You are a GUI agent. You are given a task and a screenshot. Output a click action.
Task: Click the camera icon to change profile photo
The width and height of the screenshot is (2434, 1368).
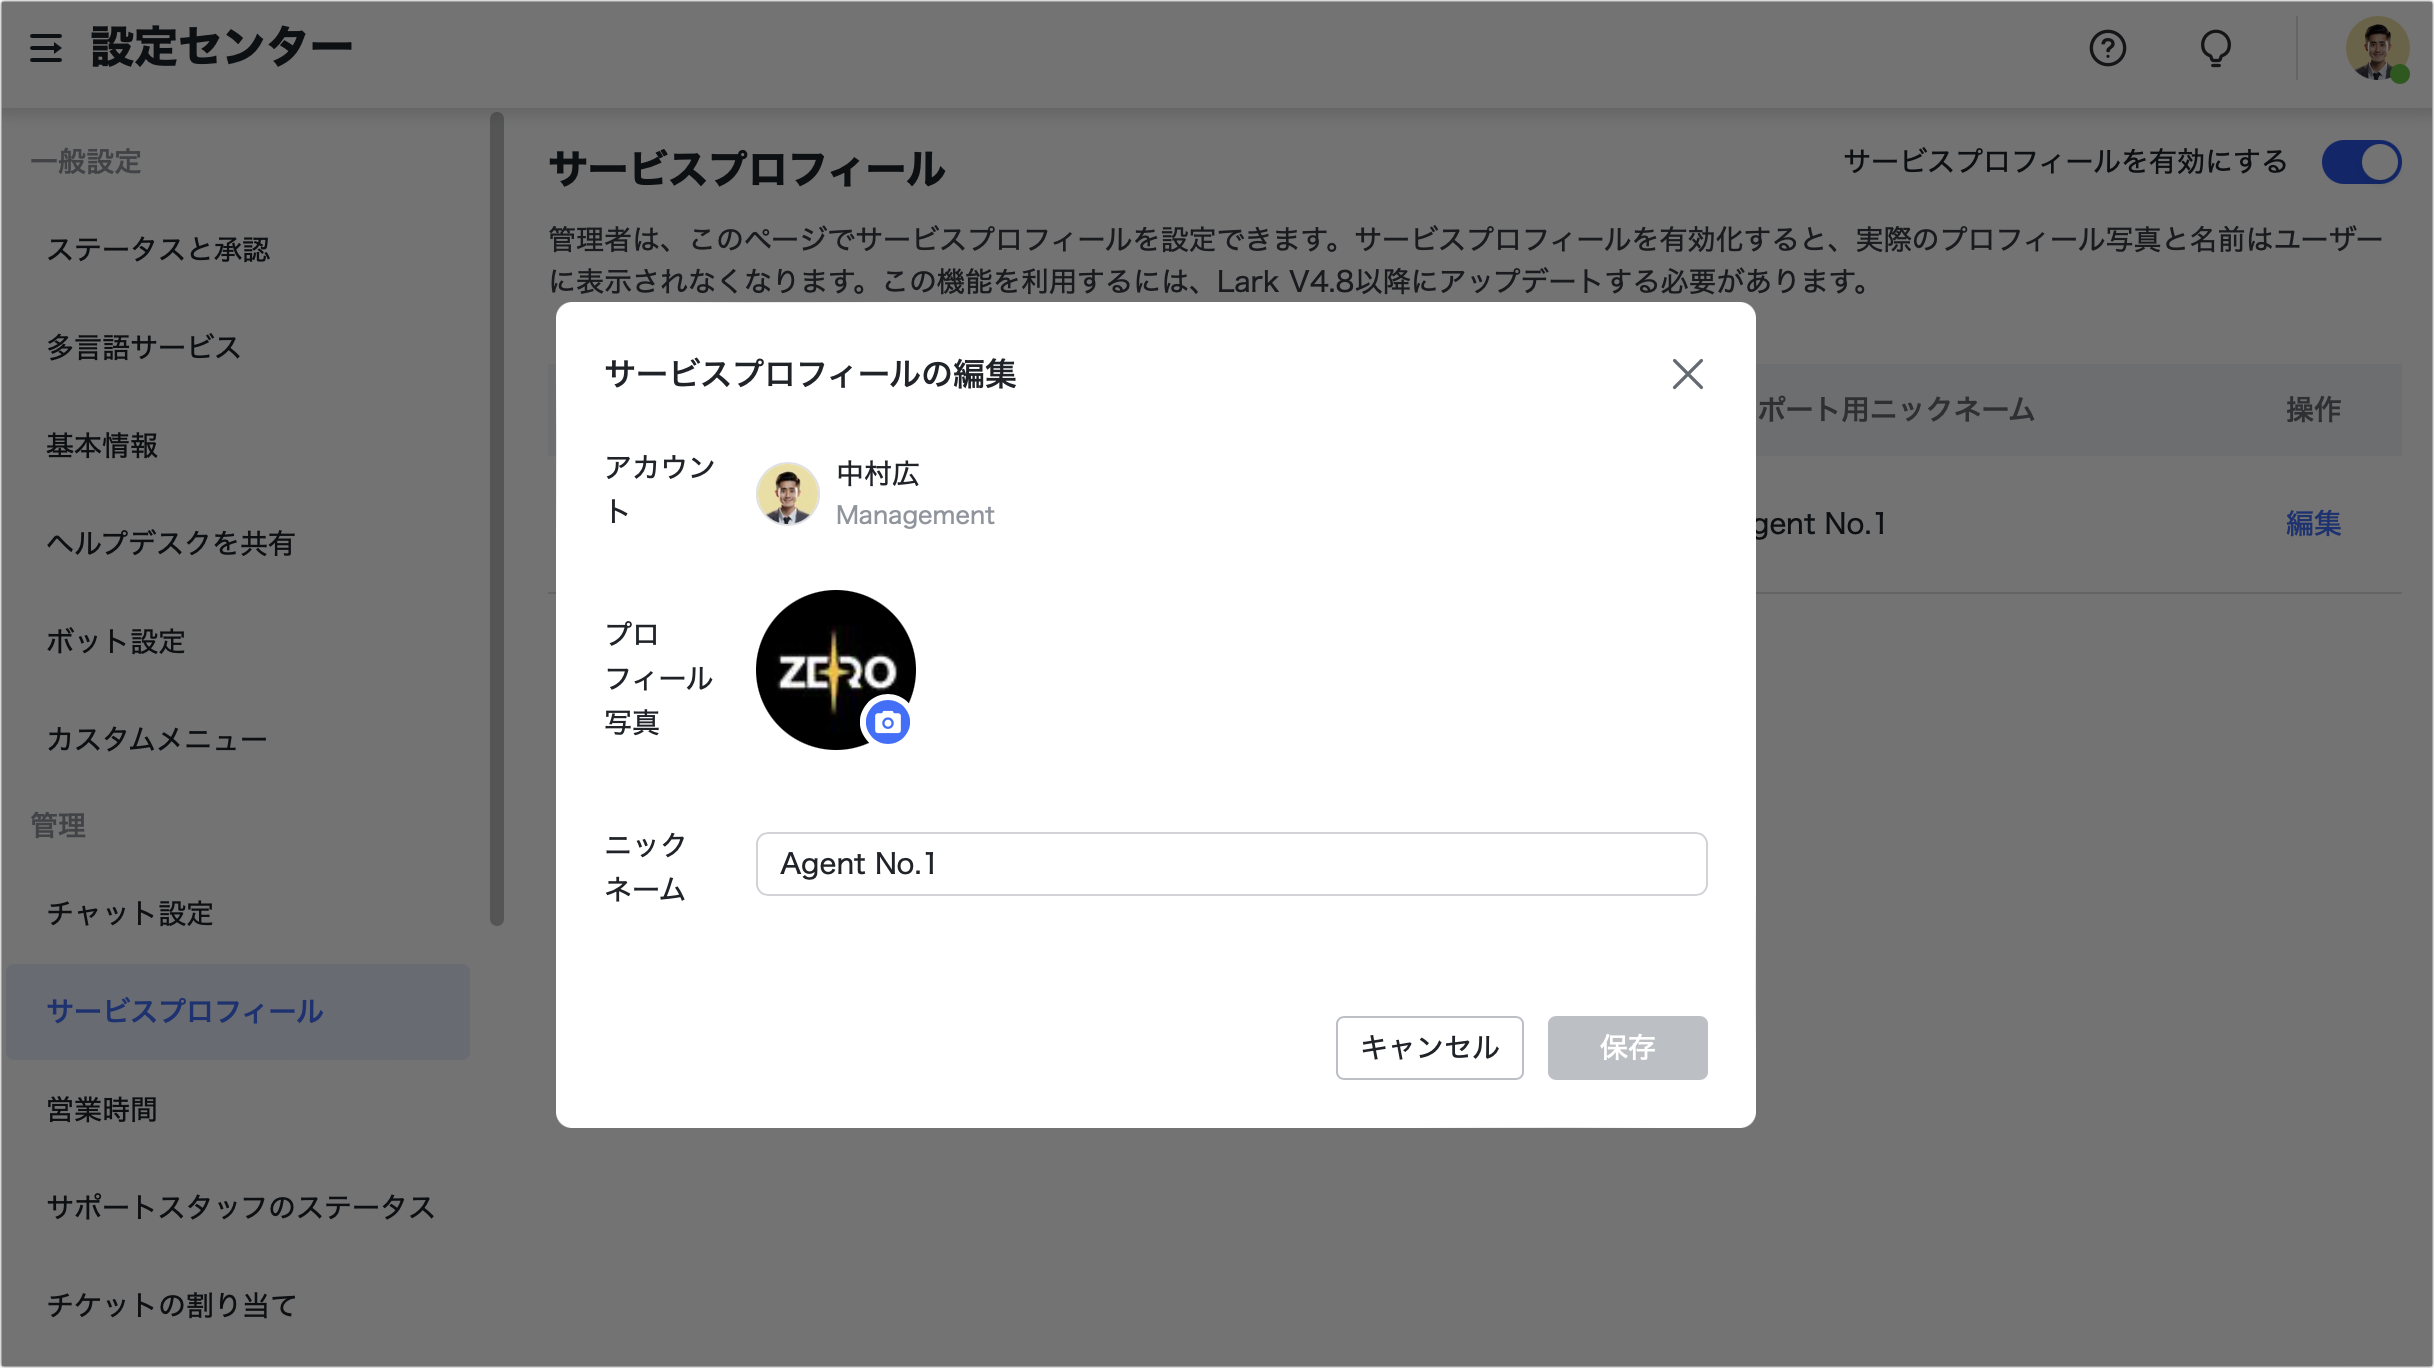pyautogui.click(x=886, y=720)
